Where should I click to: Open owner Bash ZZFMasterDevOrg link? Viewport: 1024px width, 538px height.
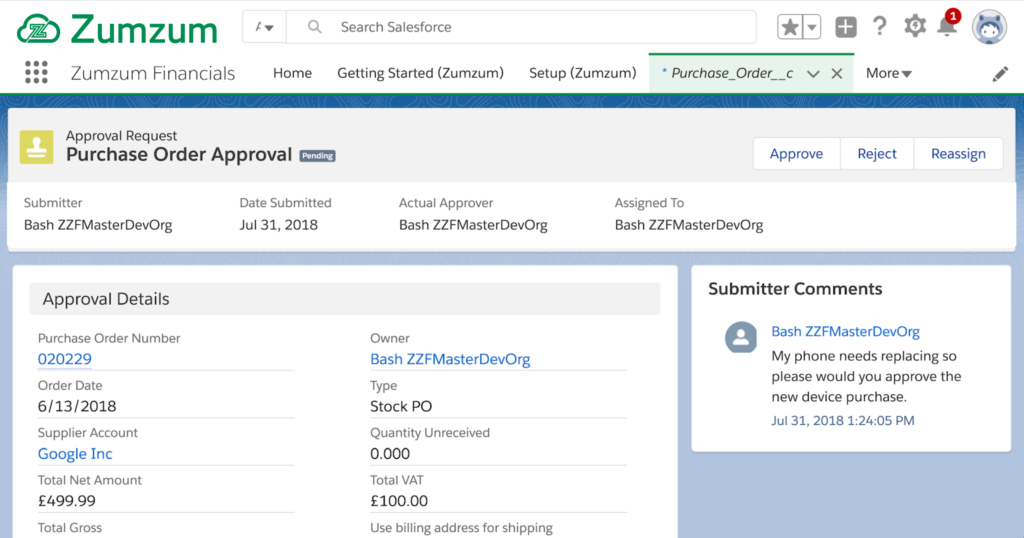[450, 359]
